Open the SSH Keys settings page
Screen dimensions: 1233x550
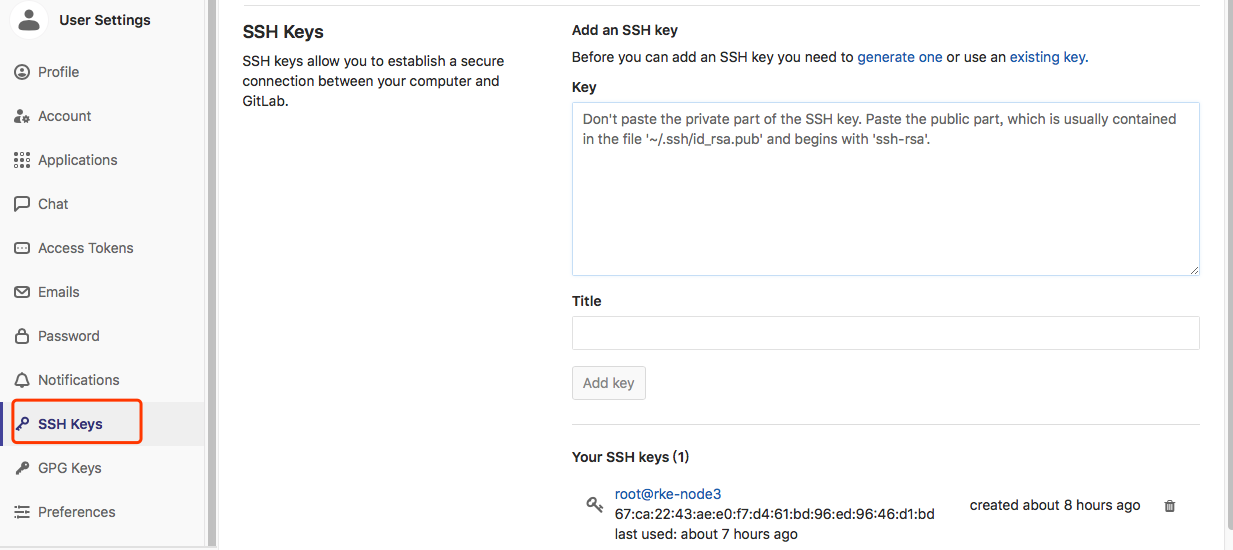pos(70,424)
